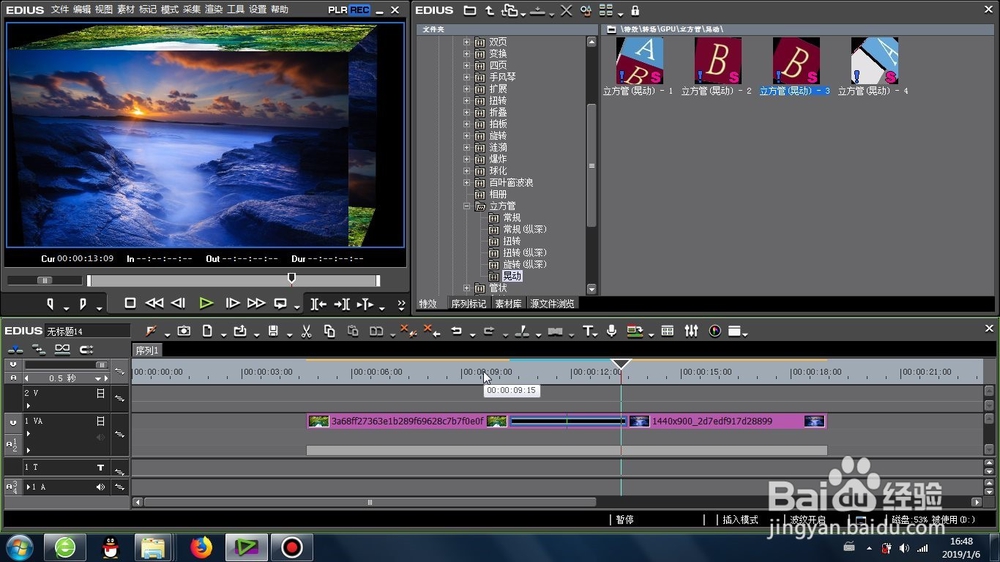Open Firefox from the taskbar
1000x562 pixels.
click(201, 547)
